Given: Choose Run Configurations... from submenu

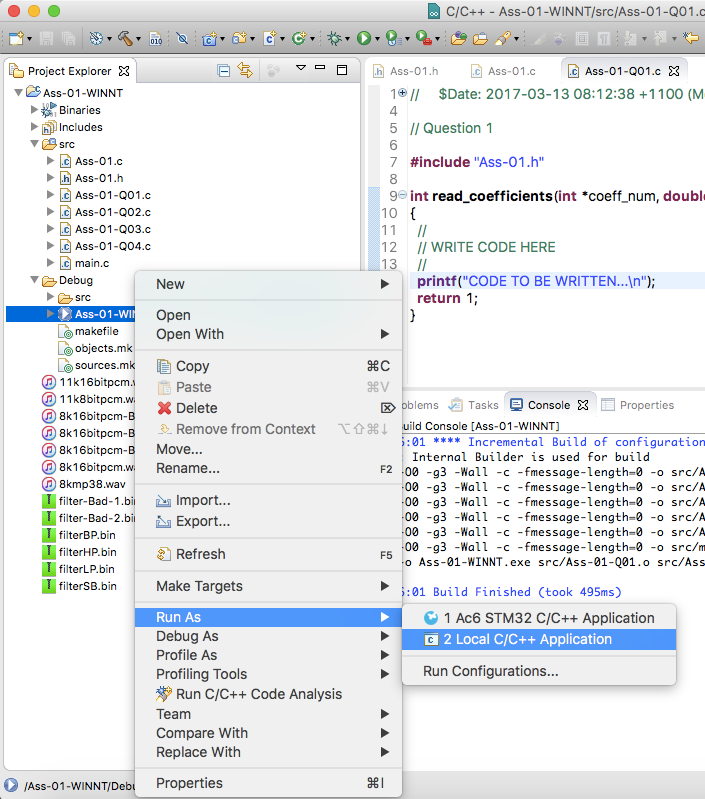Looking at the screenshot, I should click(490, 671).
